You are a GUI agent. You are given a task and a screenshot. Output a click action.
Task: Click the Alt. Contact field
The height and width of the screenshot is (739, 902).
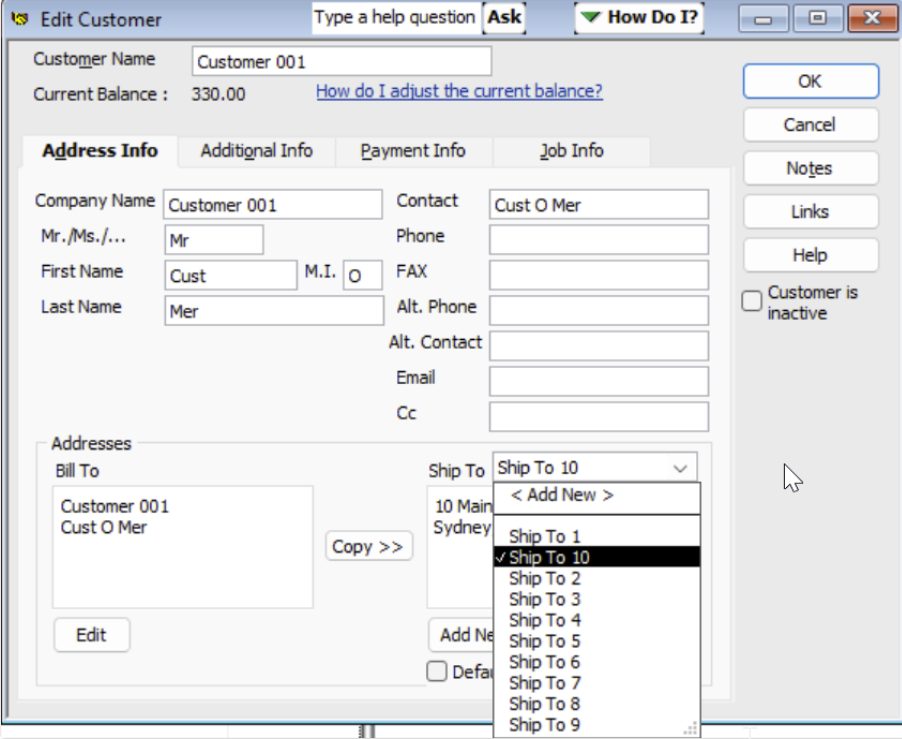(x=599, y=346)
